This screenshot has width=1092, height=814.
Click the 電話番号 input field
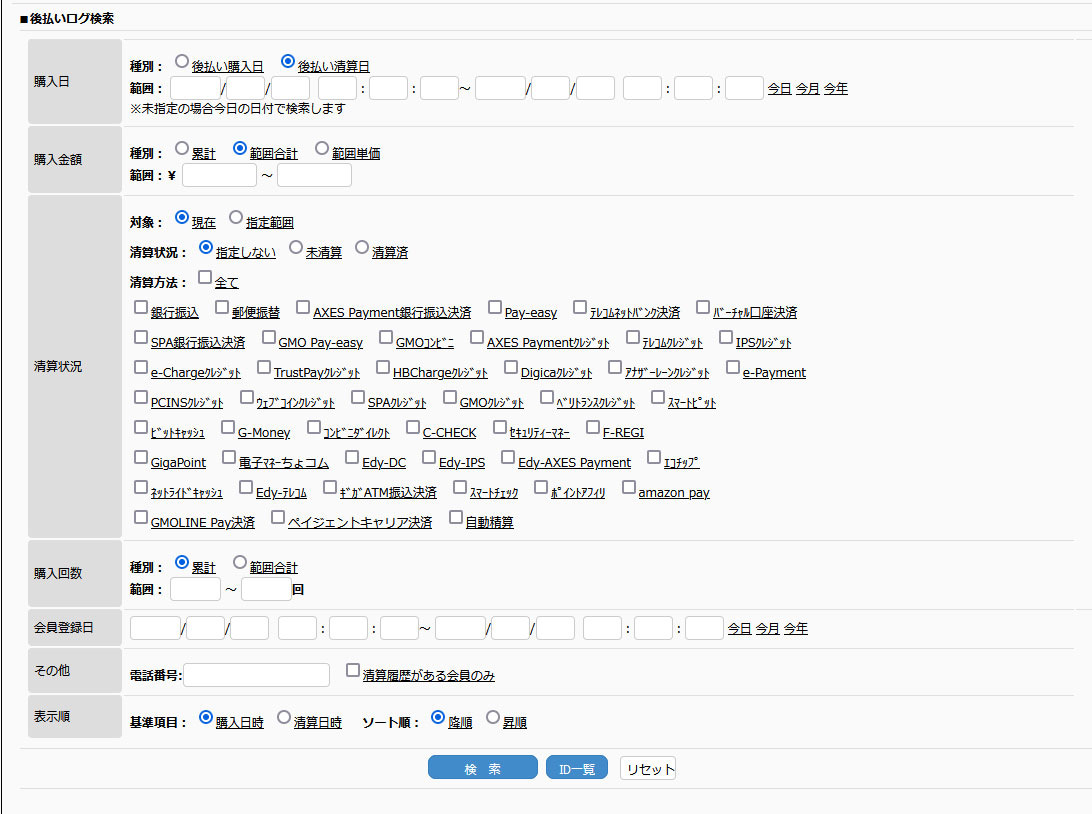(256, 675)
